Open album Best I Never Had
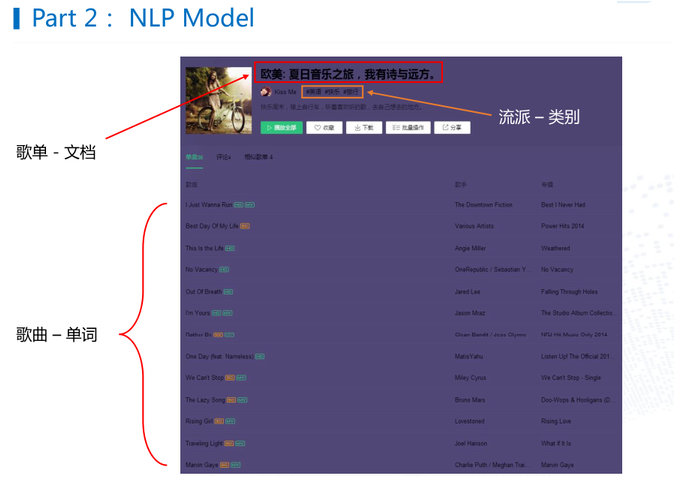 563,205
